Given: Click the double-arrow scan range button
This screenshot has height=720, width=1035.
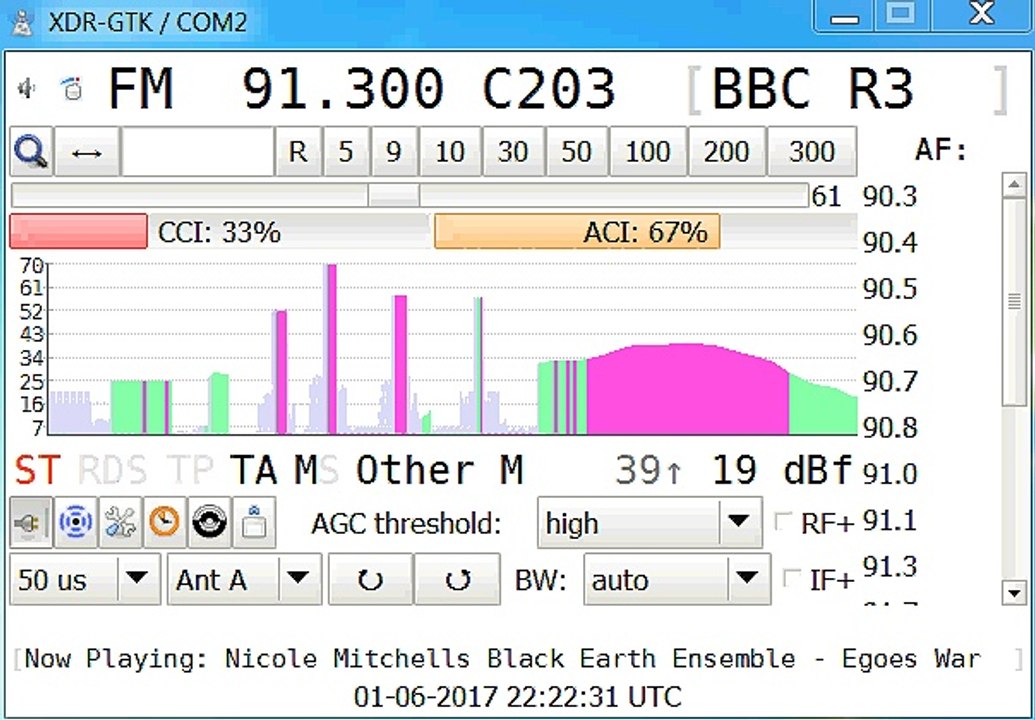Looking at the screenshot, I should 87,152.
